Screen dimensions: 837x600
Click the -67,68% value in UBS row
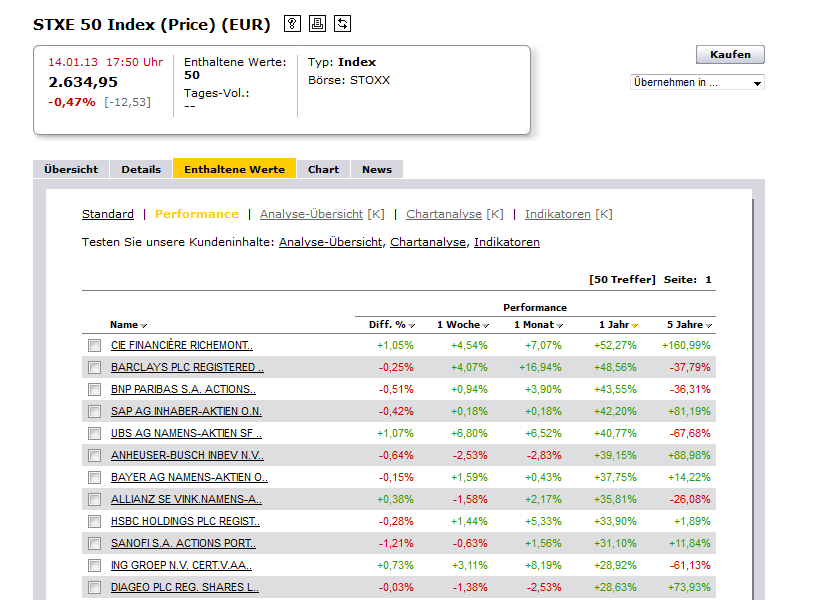(690, 433)
